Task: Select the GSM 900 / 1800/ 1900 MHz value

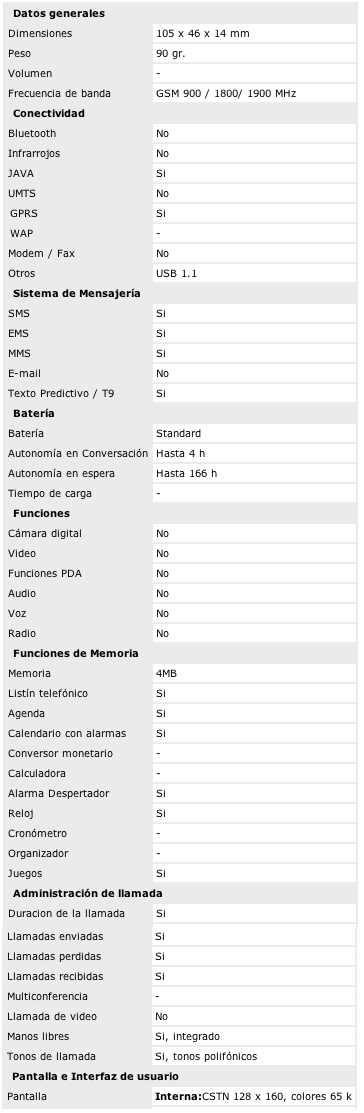Action: (226, 94)
